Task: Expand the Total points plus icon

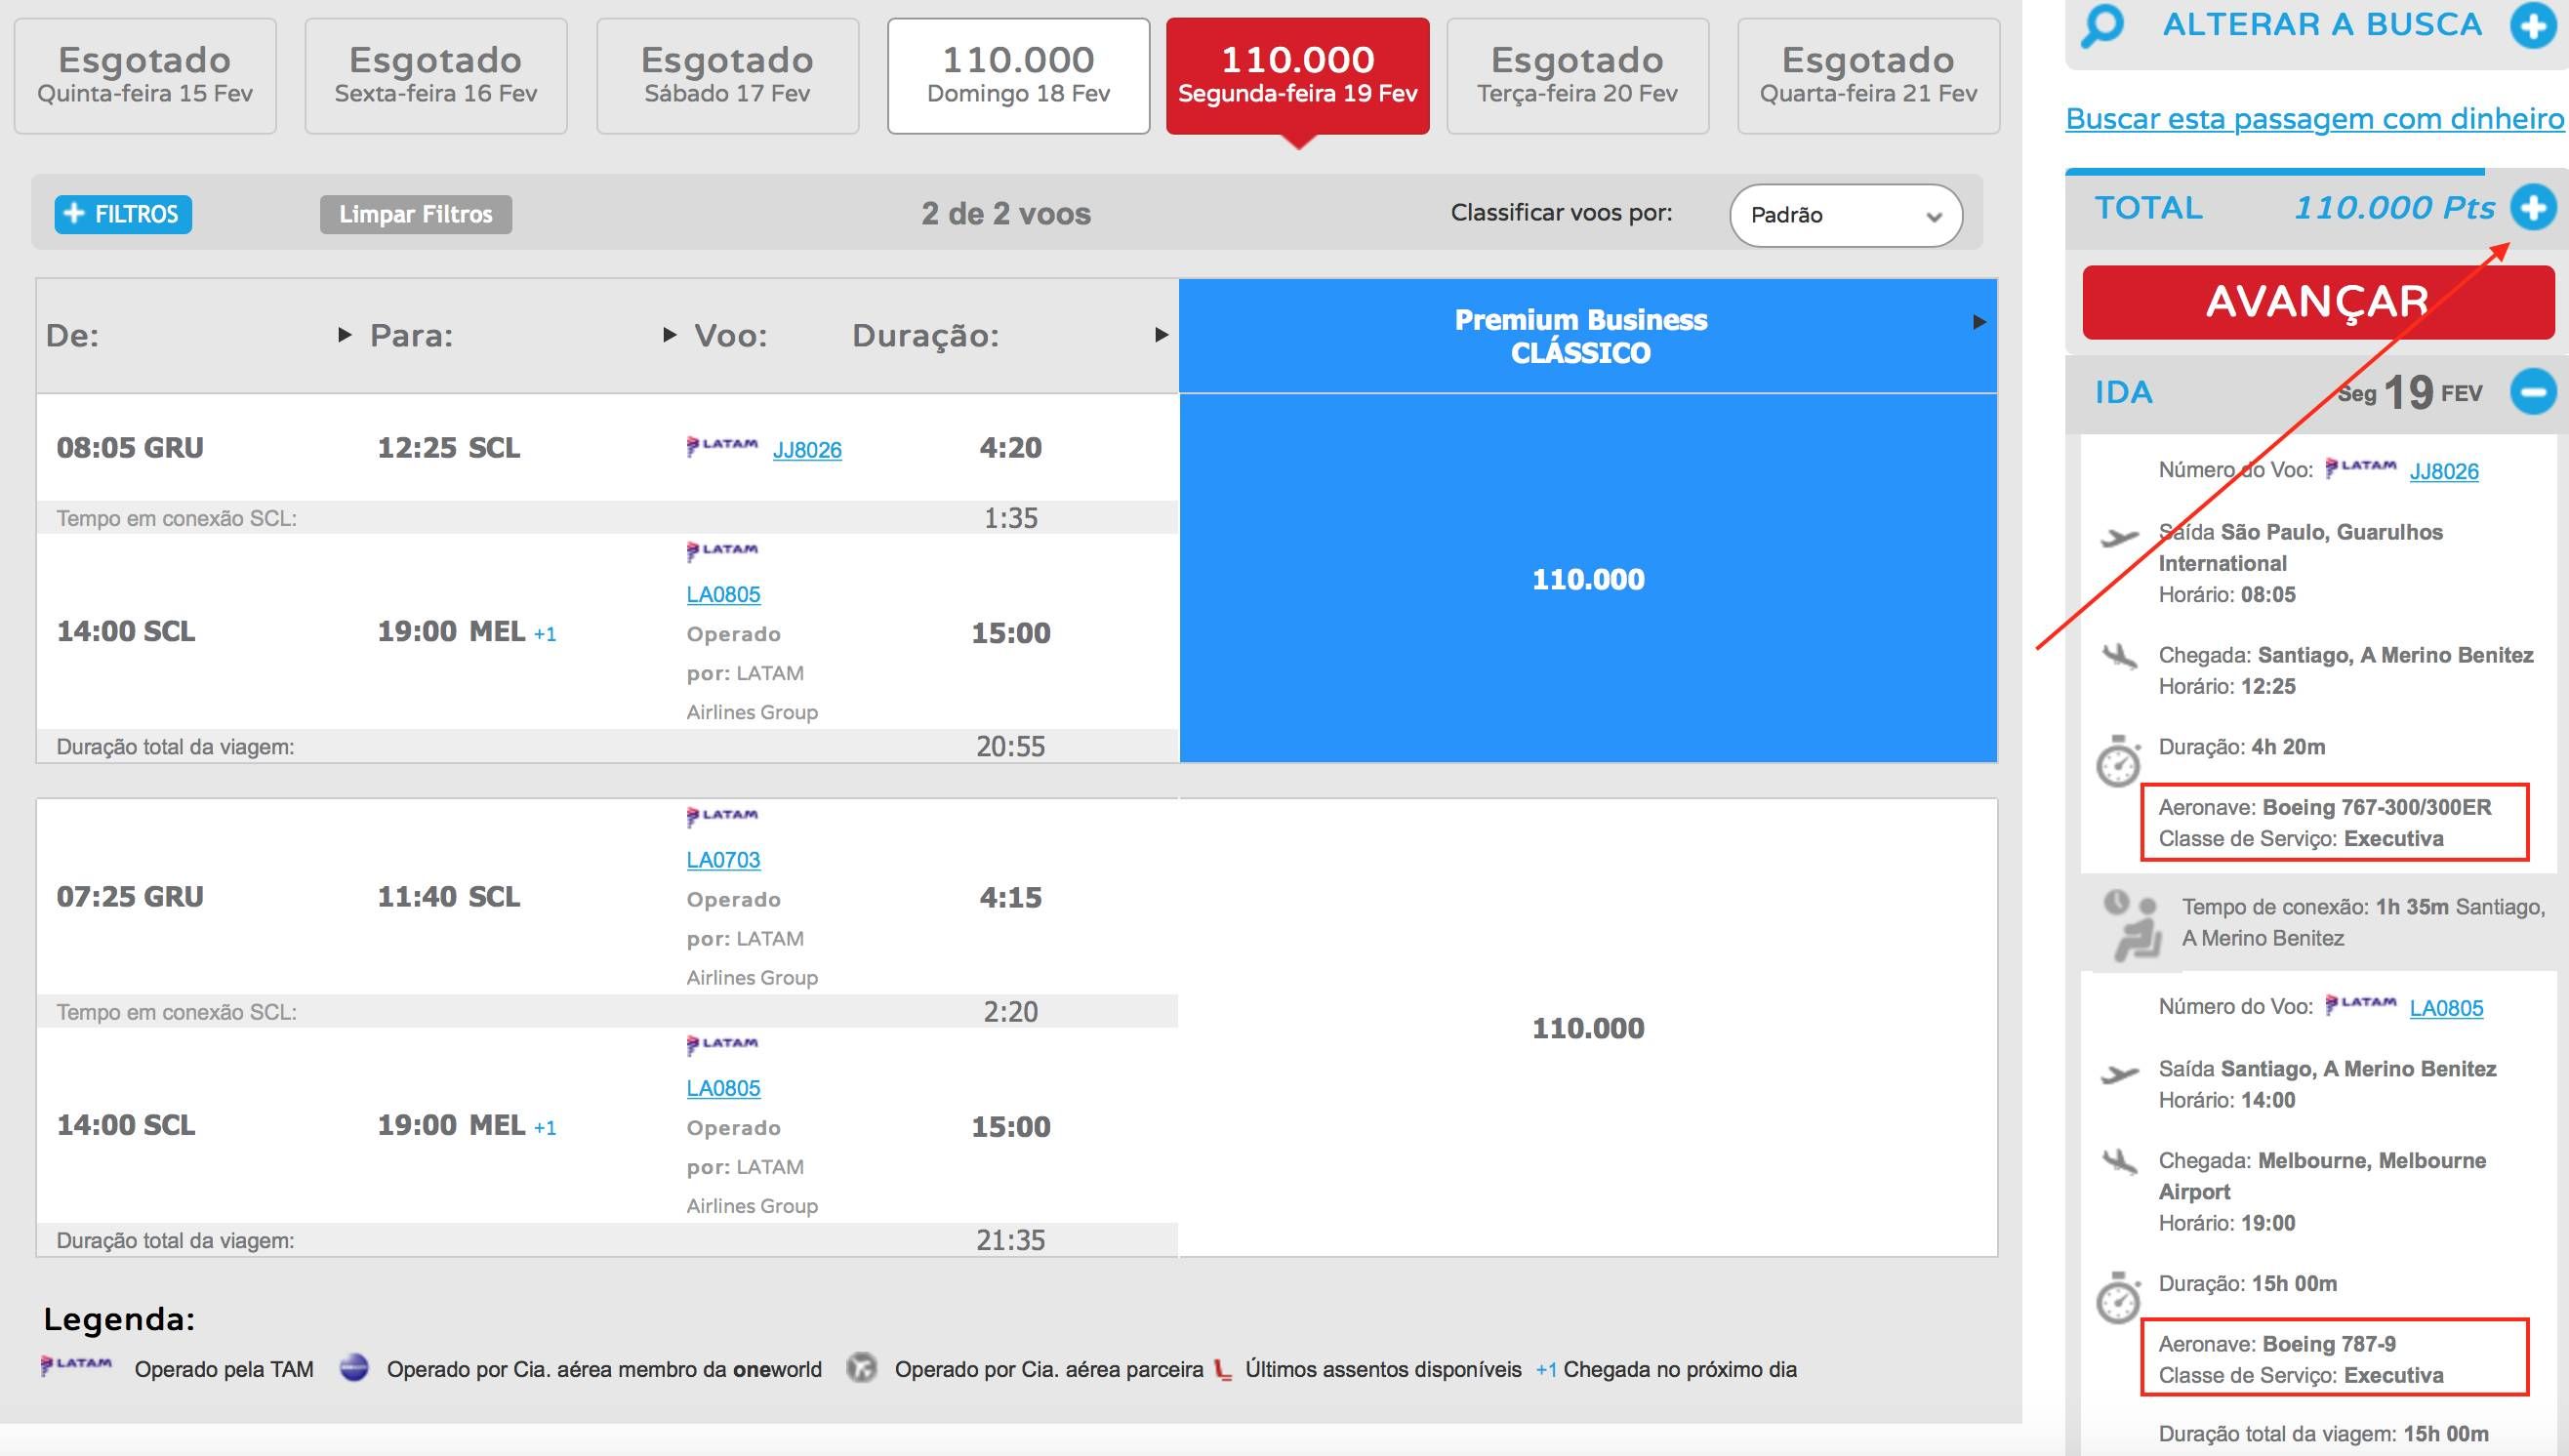Action: (x=2533, y=208)
